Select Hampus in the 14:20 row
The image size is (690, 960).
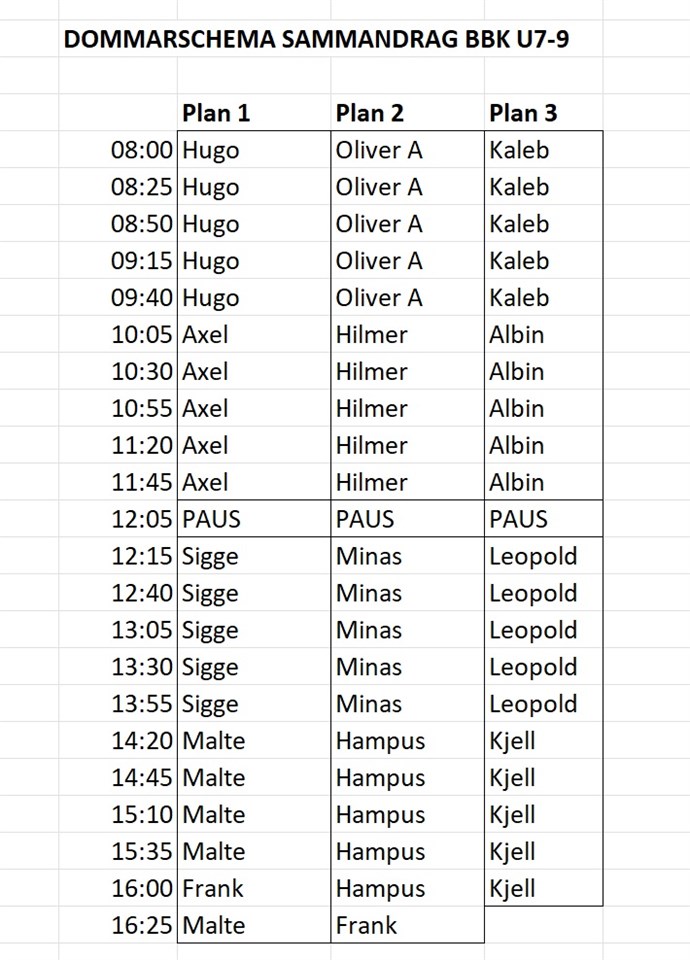point(380,741)
